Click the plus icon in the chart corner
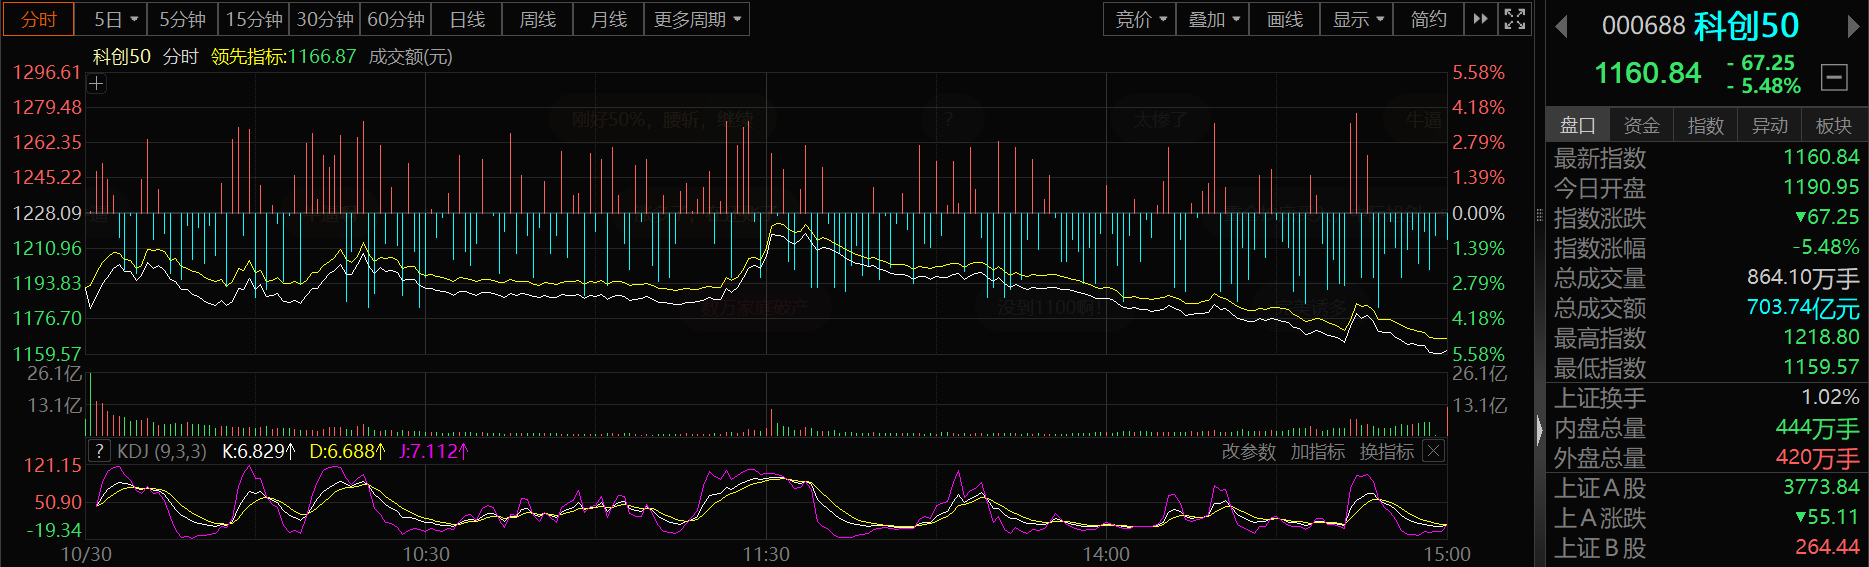Viewport: 1869px width, 567px height. (96, 84)
